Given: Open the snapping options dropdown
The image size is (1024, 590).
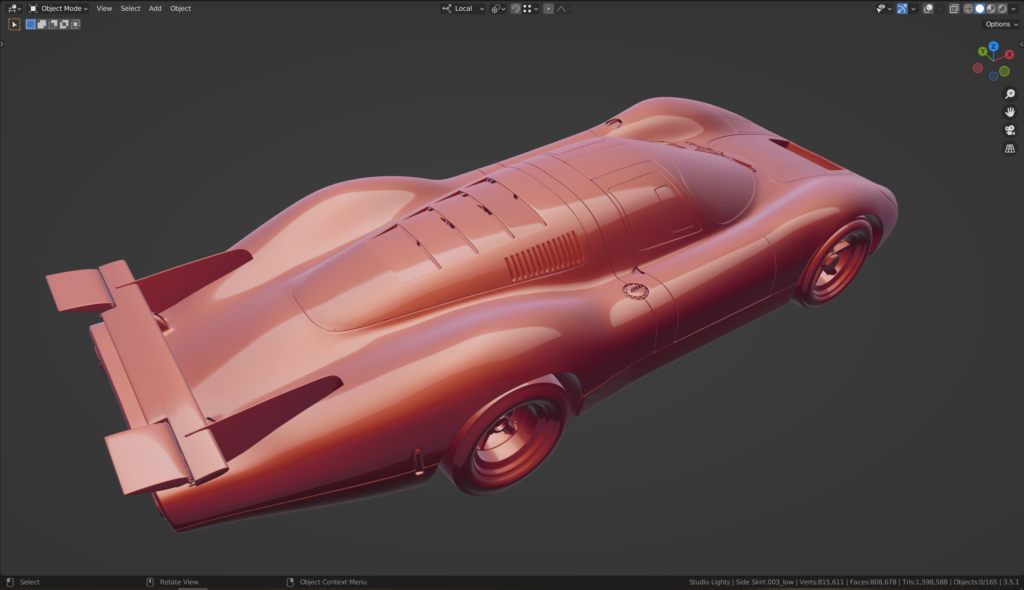Looking at the screenshot, I should pyautogui.click(x=530, y=8).
